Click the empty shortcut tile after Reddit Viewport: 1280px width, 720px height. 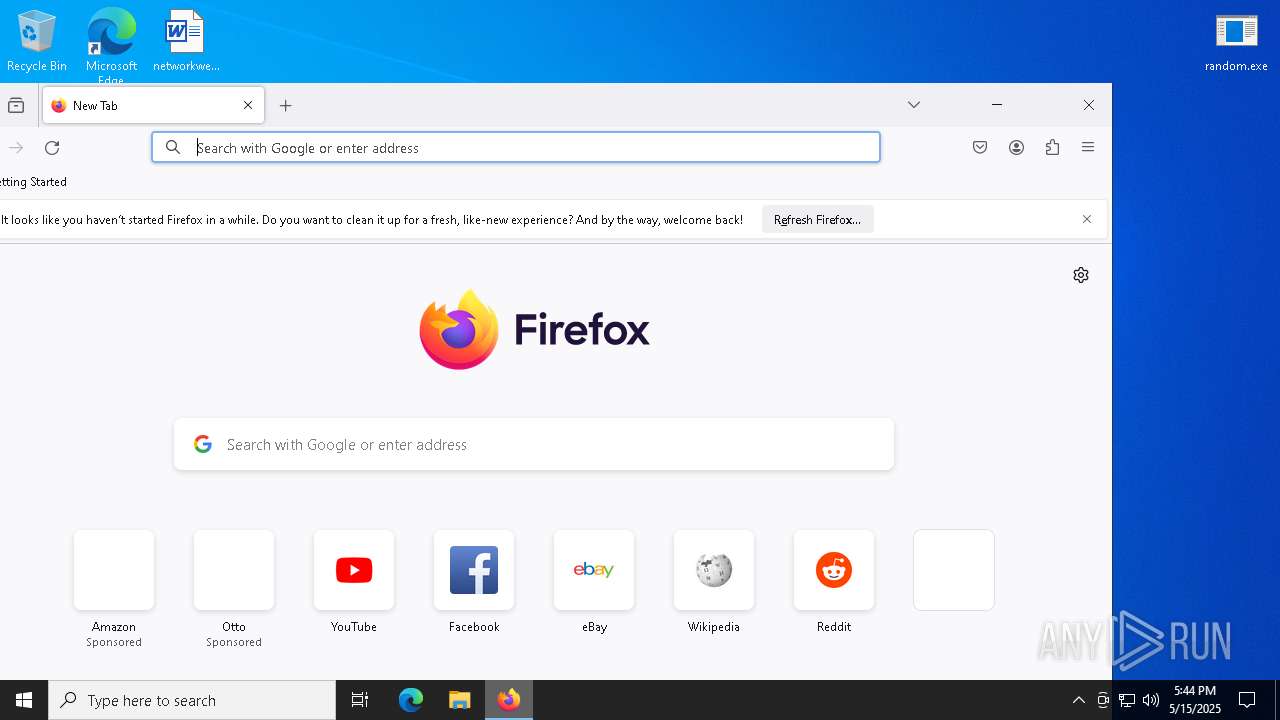[x=954, y=570]
